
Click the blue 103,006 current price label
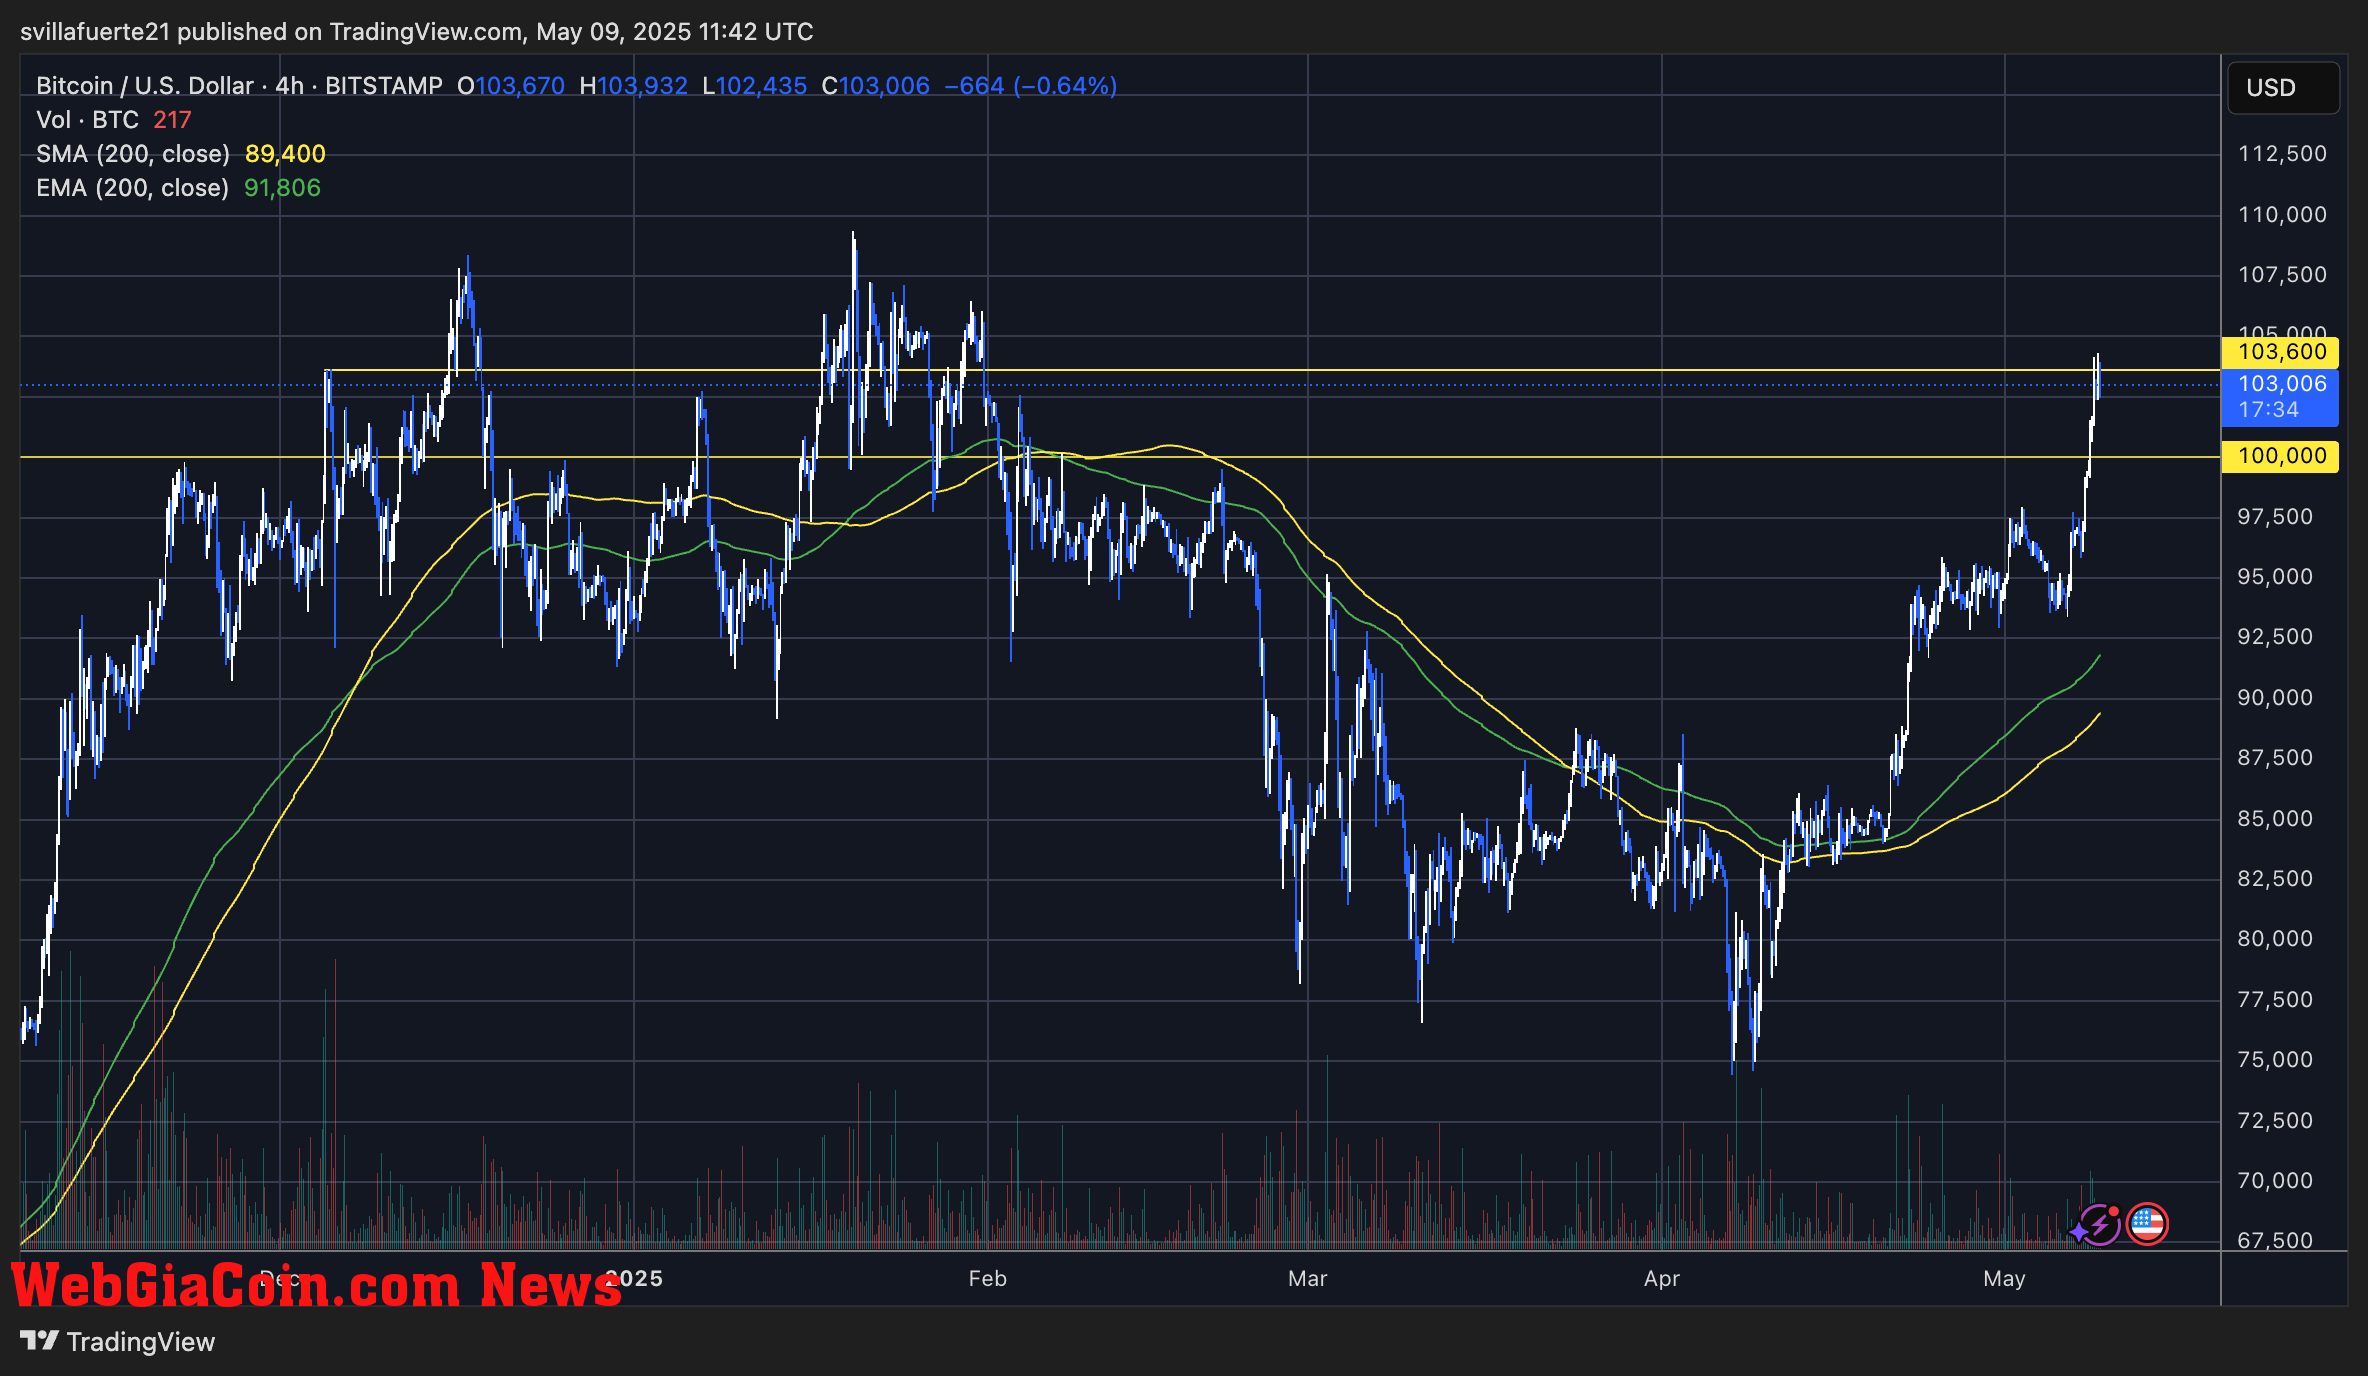(2282, 384)
